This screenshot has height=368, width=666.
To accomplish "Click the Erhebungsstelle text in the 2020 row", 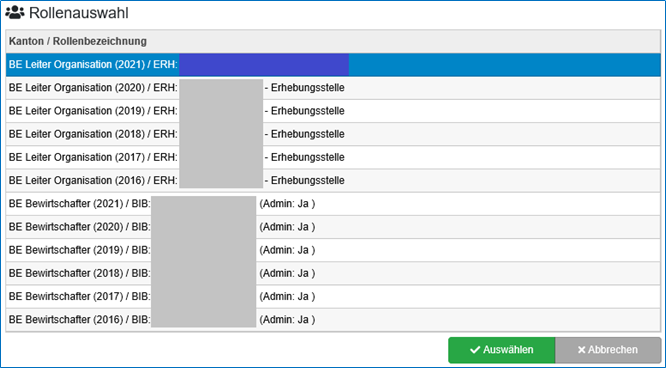I will pyautogui.click(x=308, y=88).
